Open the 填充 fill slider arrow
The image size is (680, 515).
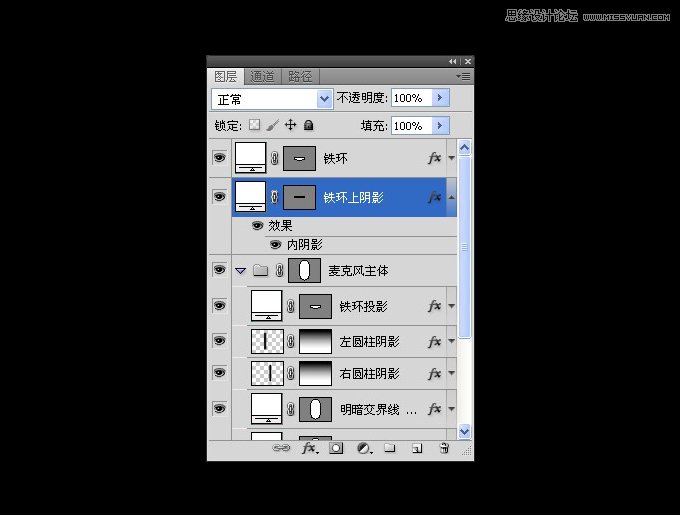tap(440, 126)
